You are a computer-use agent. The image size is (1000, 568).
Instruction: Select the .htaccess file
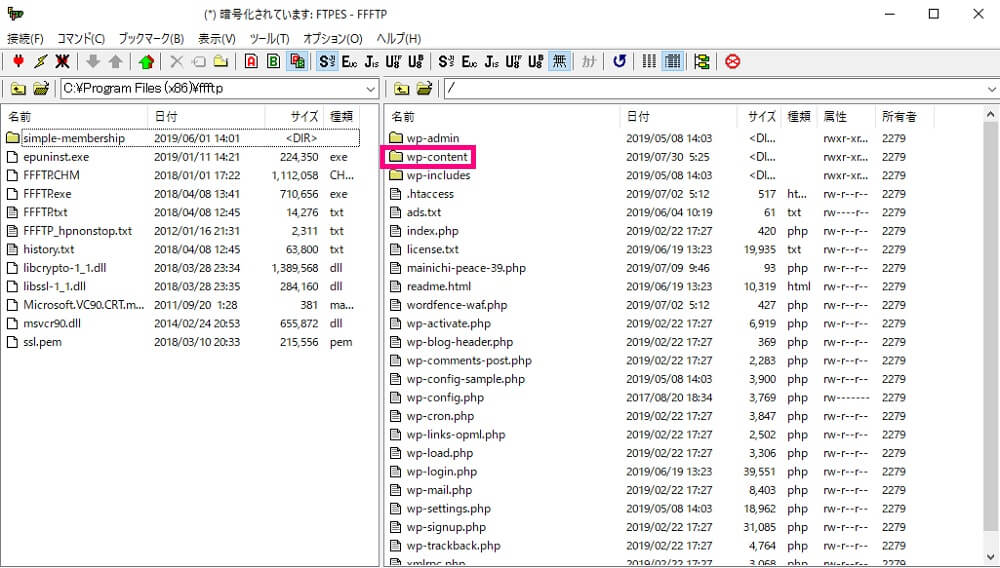(430, 194)
